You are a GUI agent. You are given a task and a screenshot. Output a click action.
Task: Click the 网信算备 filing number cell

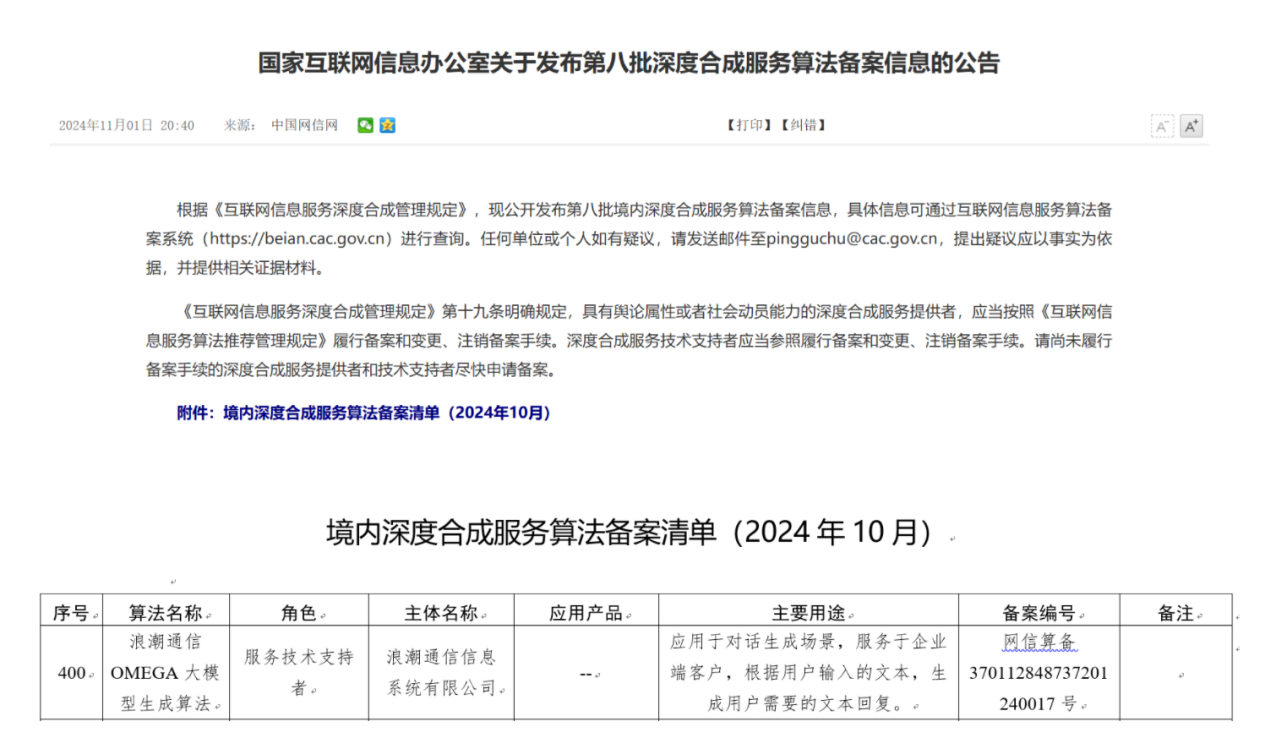1039,673
